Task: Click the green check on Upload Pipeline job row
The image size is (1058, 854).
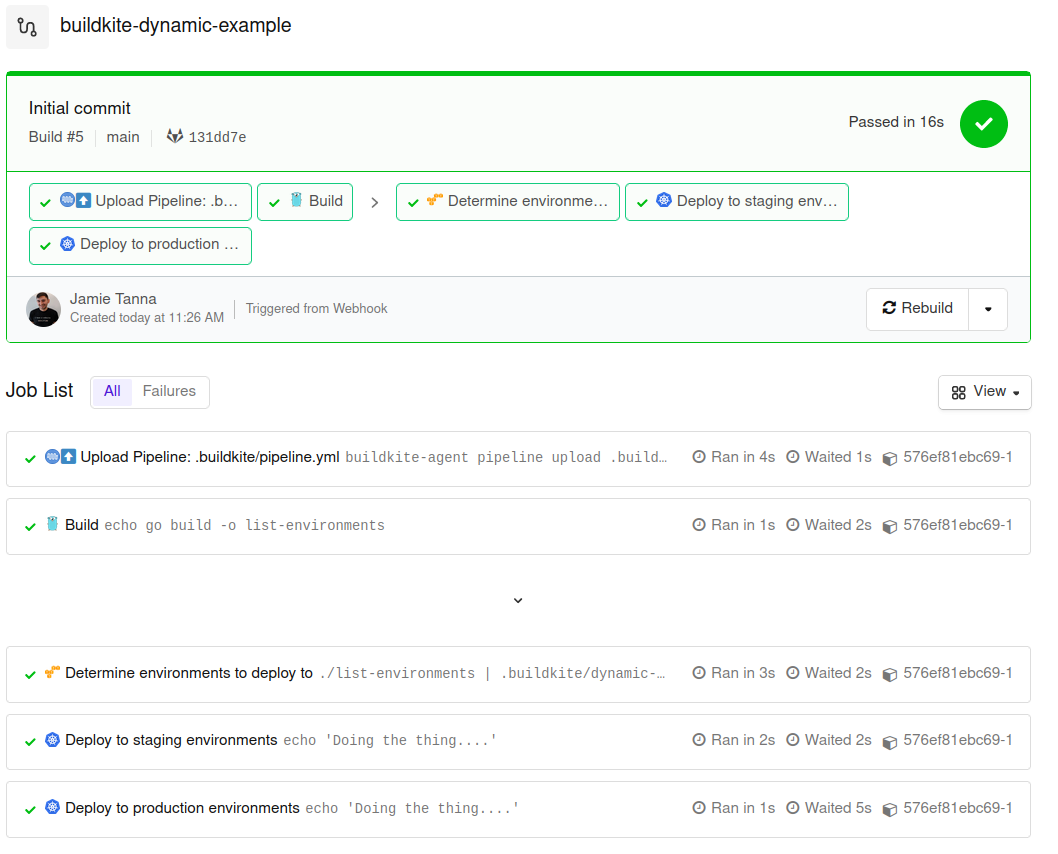Action: [30, 459]
